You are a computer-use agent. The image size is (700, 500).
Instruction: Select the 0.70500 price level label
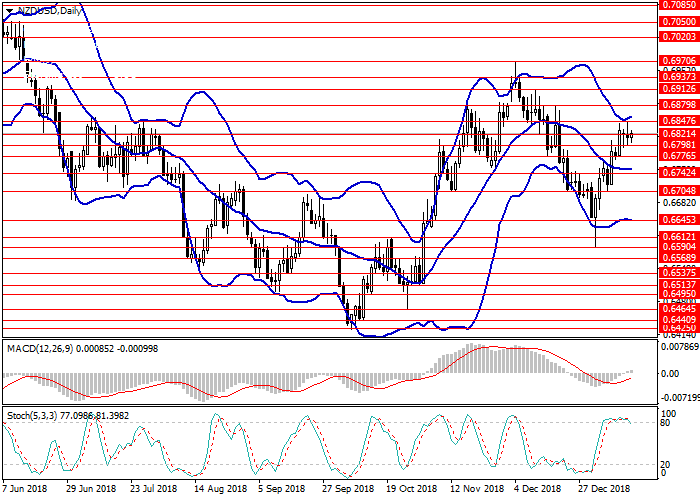pyautogui.click(x=679, y=21)
